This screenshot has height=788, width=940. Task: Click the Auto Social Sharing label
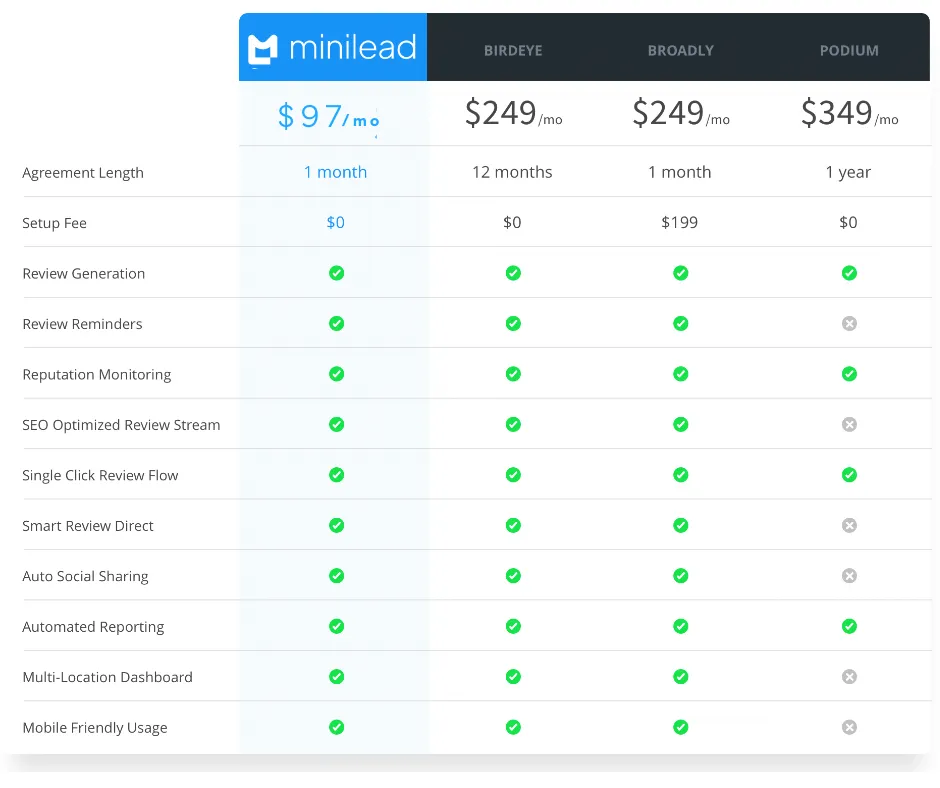(85, 576)
